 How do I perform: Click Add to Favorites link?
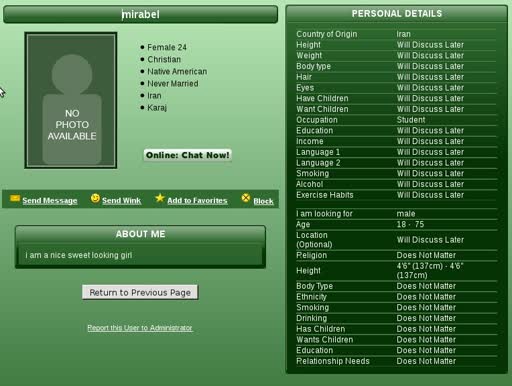tap(197, 201)
